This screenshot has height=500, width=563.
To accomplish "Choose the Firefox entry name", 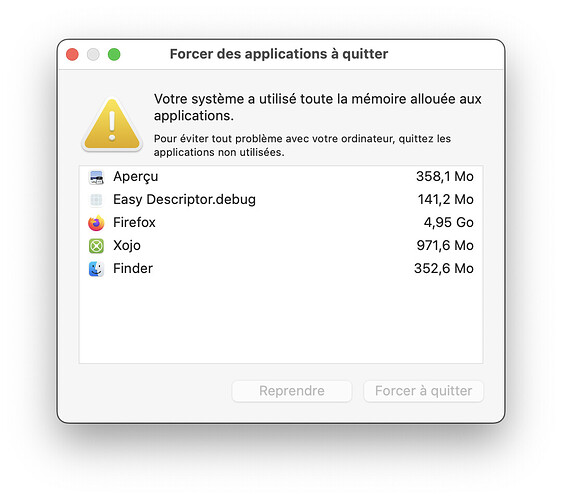I will click(x=134, y=223).
